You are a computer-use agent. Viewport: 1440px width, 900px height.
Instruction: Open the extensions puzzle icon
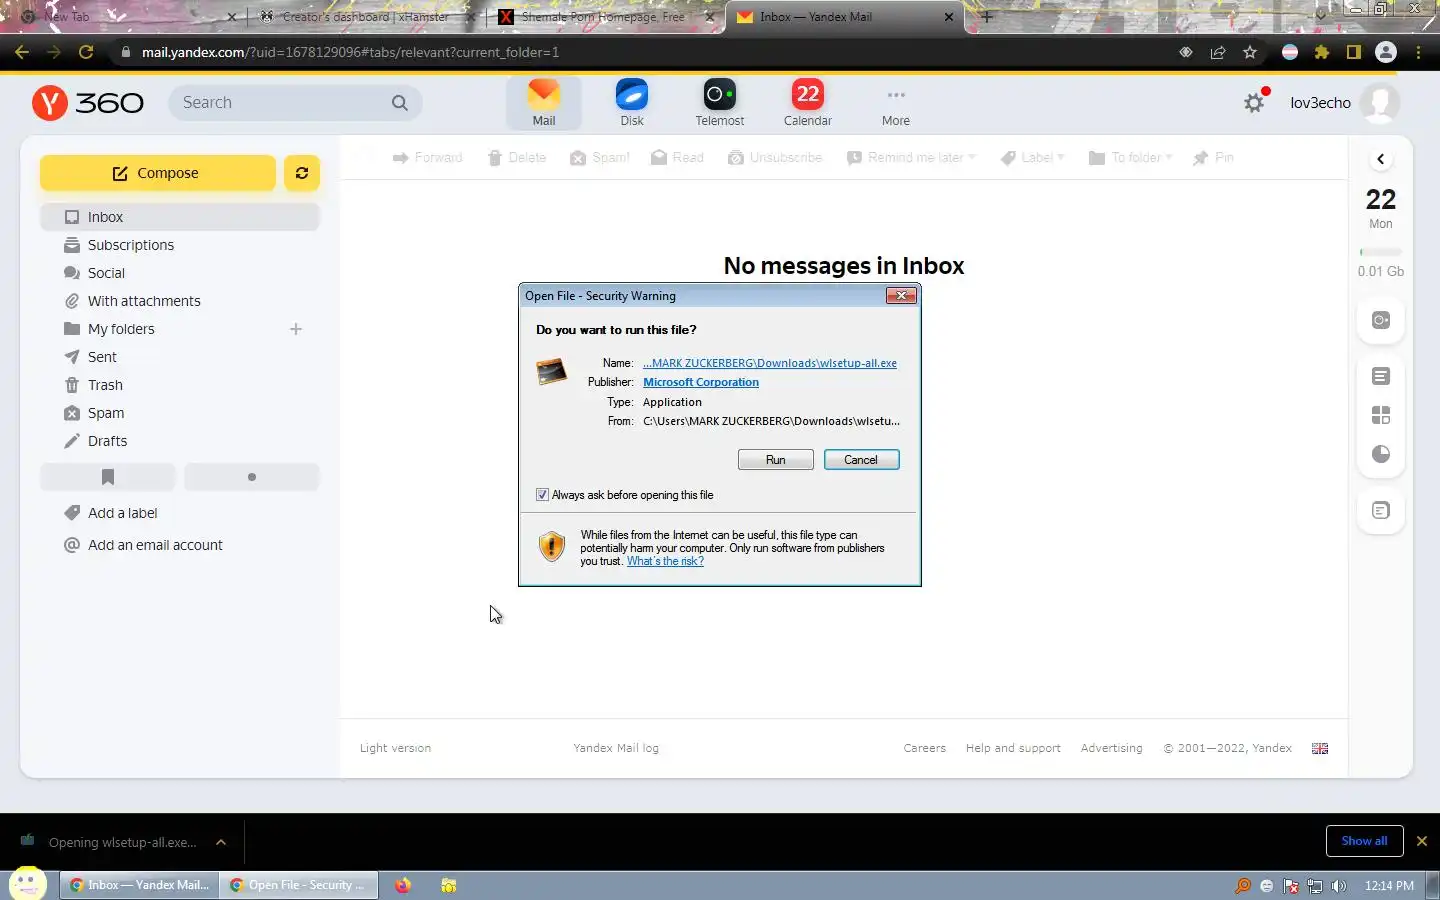(x=1321, y=52)
